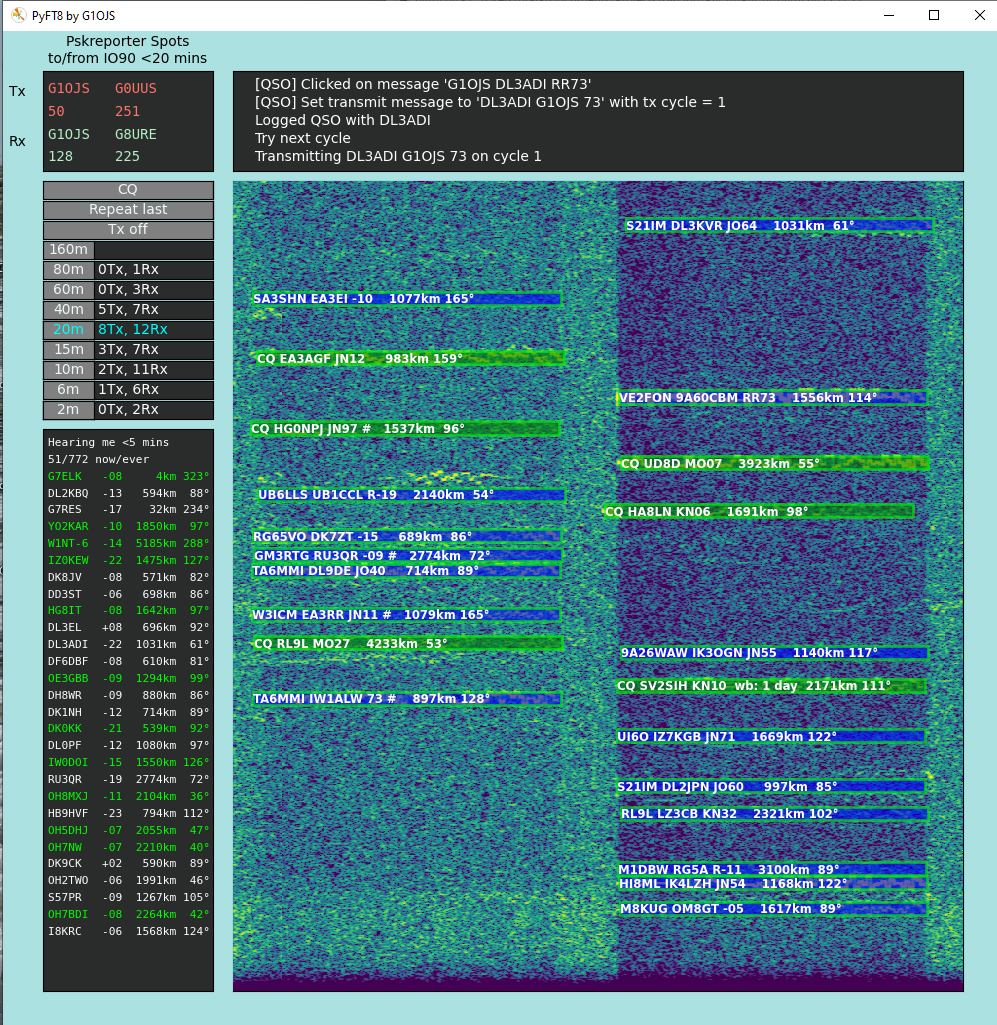The height and width of the screenshot is (1025, 997).
Task: Switch to the 80m band
Action: coord(68,269)
